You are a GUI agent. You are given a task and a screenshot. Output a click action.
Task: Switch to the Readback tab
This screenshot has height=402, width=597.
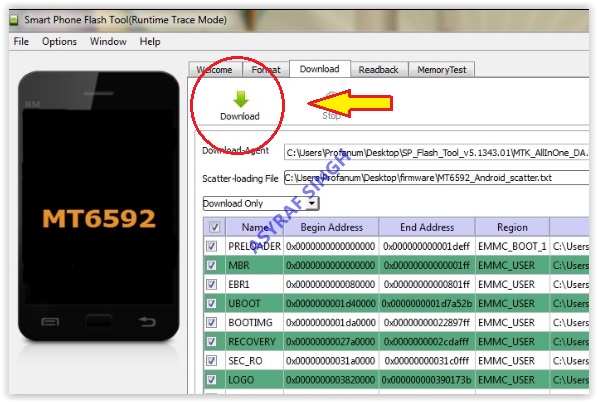coord(378,70)
